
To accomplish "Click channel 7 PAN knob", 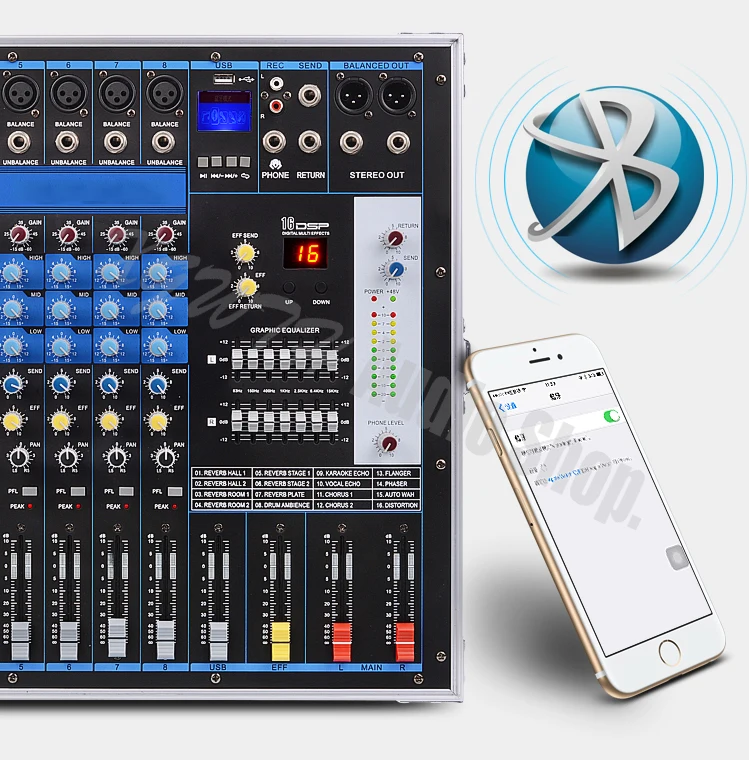I will 116,457.
